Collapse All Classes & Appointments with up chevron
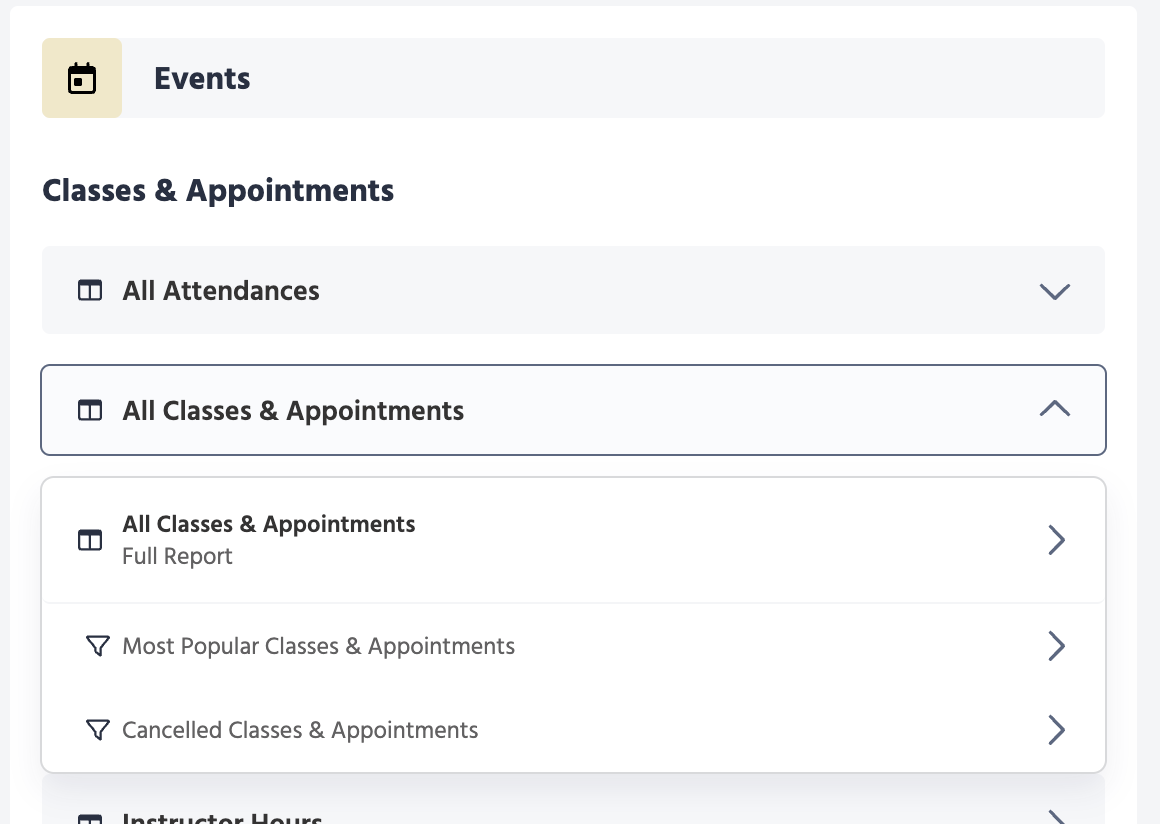Image resolution: width=1160 pixels, height=824 pixels. [1055, 409]
